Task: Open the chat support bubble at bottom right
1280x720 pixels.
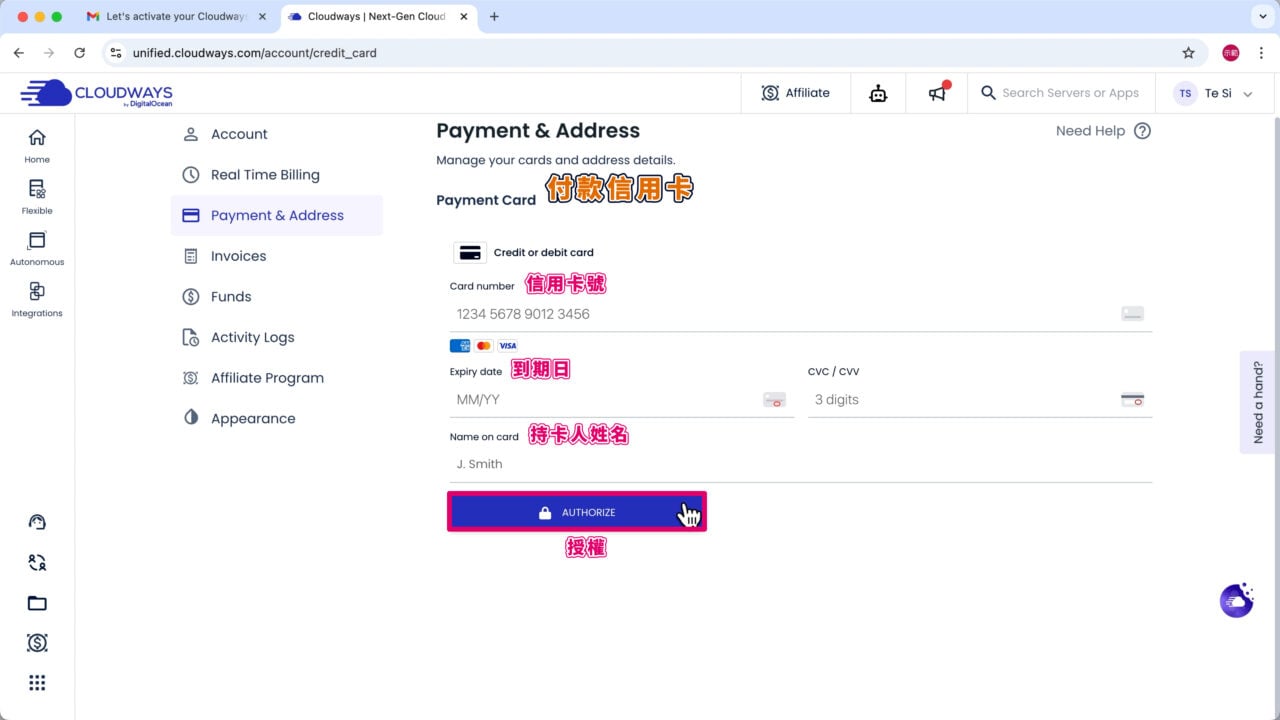Action: pyautogui.click(x=1237, y=600)
